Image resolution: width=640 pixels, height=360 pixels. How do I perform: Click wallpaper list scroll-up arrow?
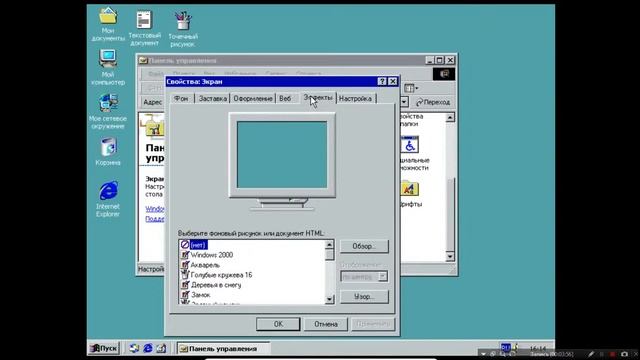tap(329, 245)
